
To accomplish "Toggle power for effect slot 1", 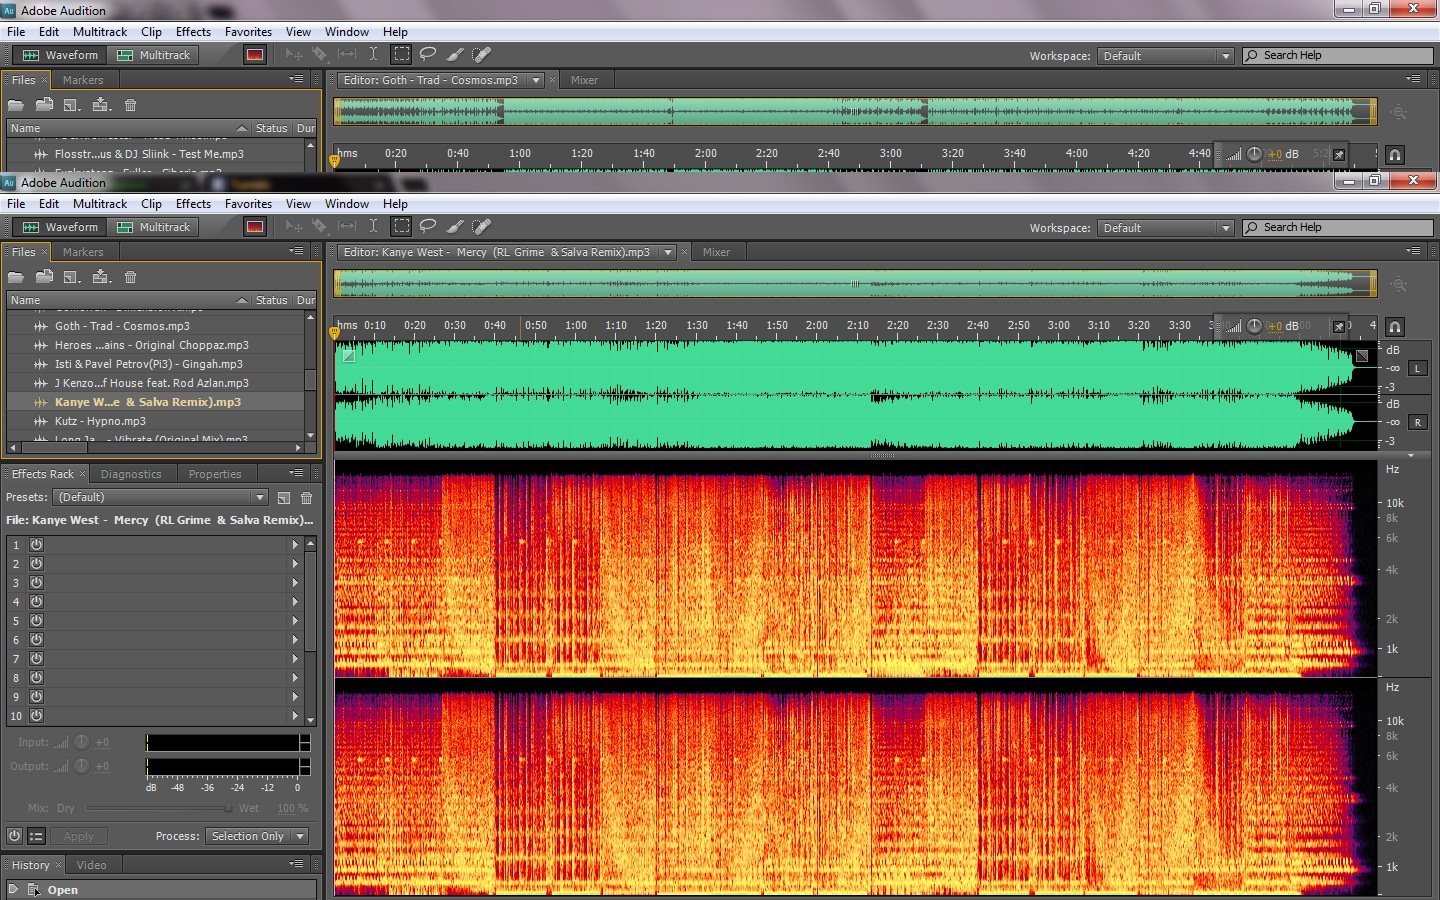I will 36,545.
